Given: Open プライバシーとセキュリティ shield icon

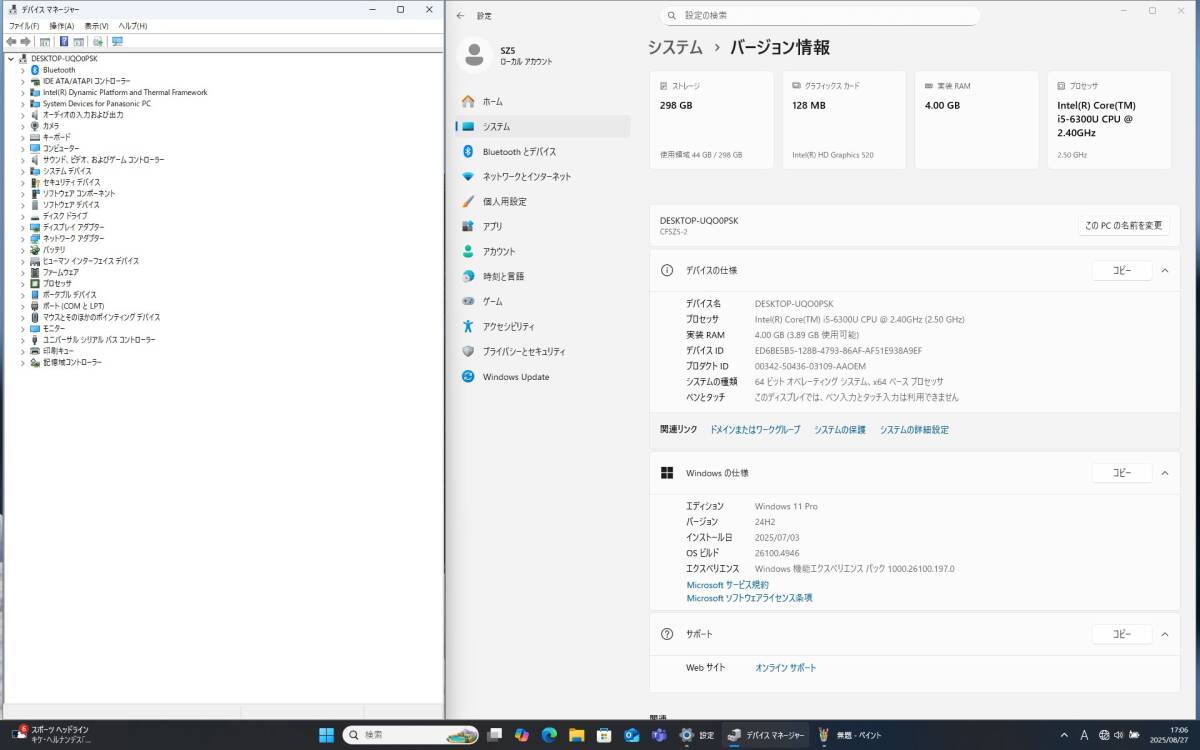Looking at the screenshot, I should (467, 352).
